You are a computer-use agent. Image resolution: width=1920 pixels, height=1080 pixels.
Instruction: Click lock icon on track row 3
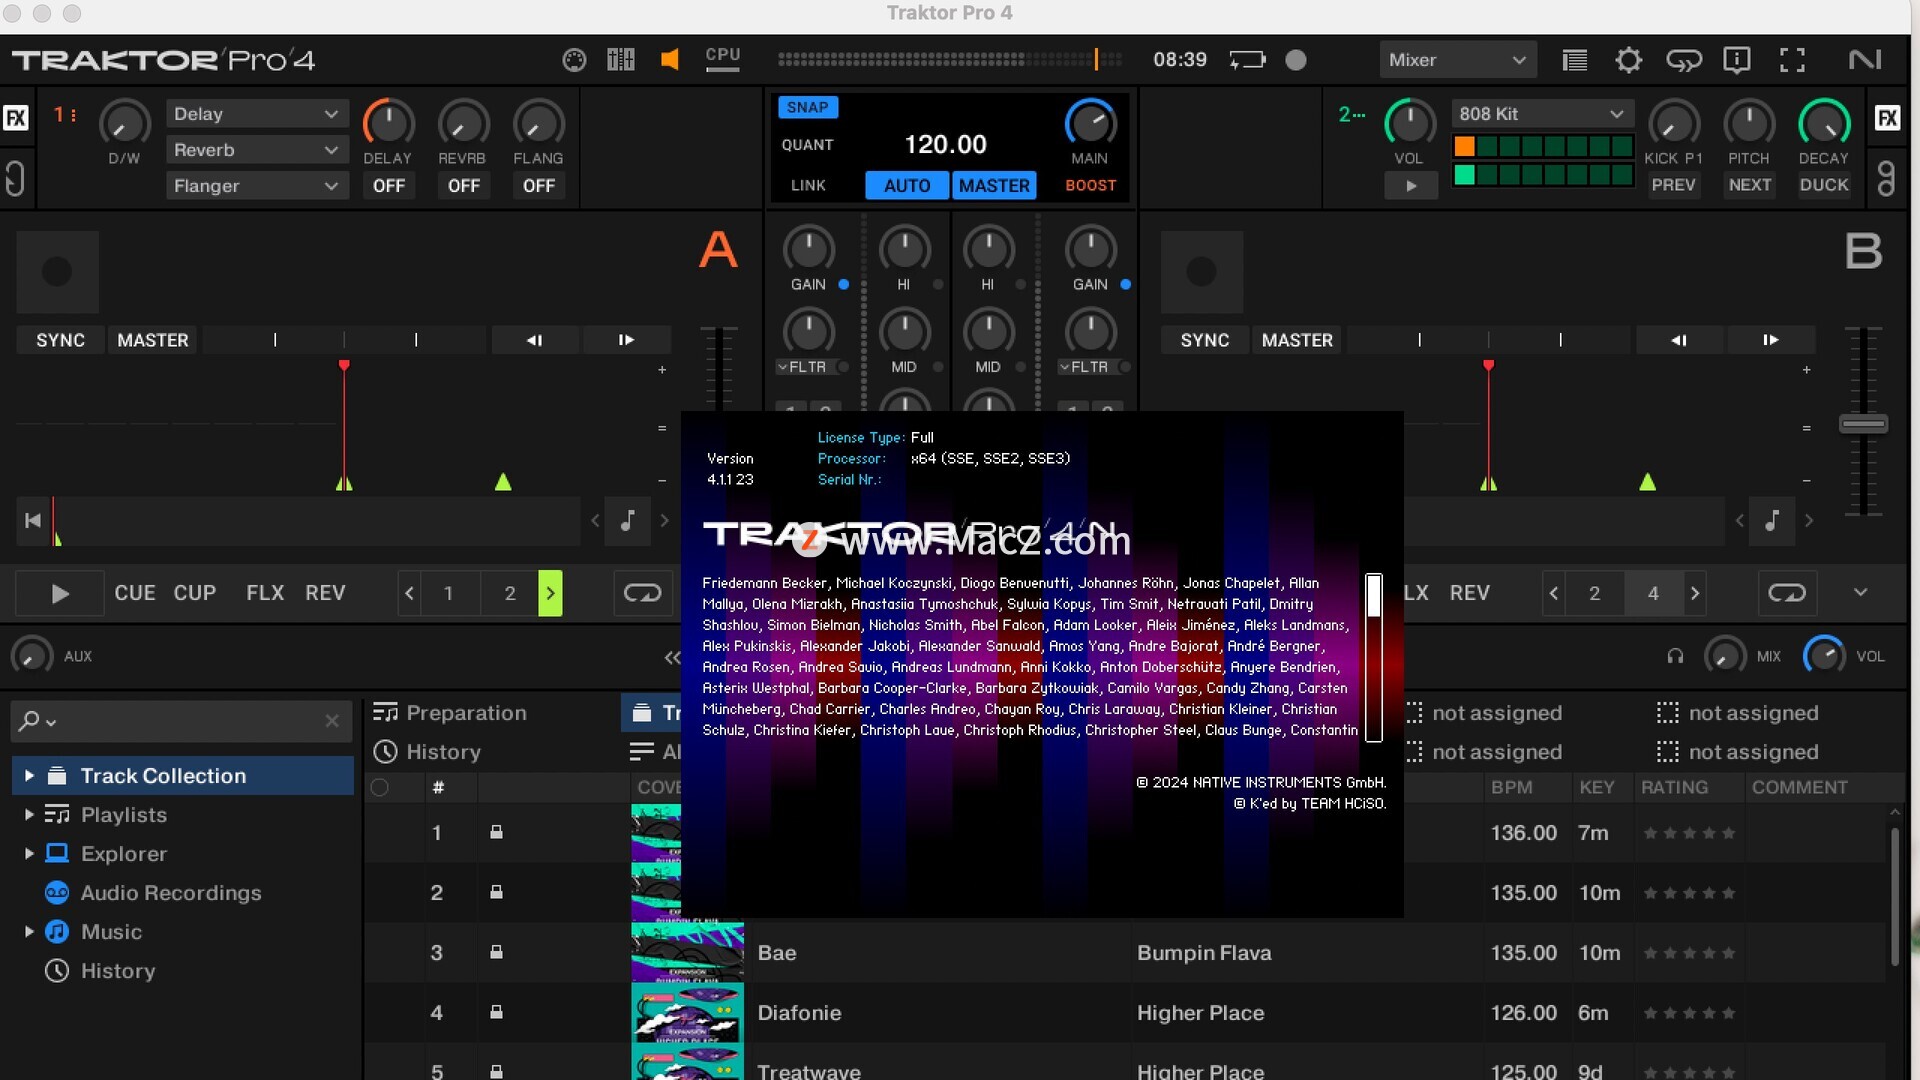(x=496, y=951)
